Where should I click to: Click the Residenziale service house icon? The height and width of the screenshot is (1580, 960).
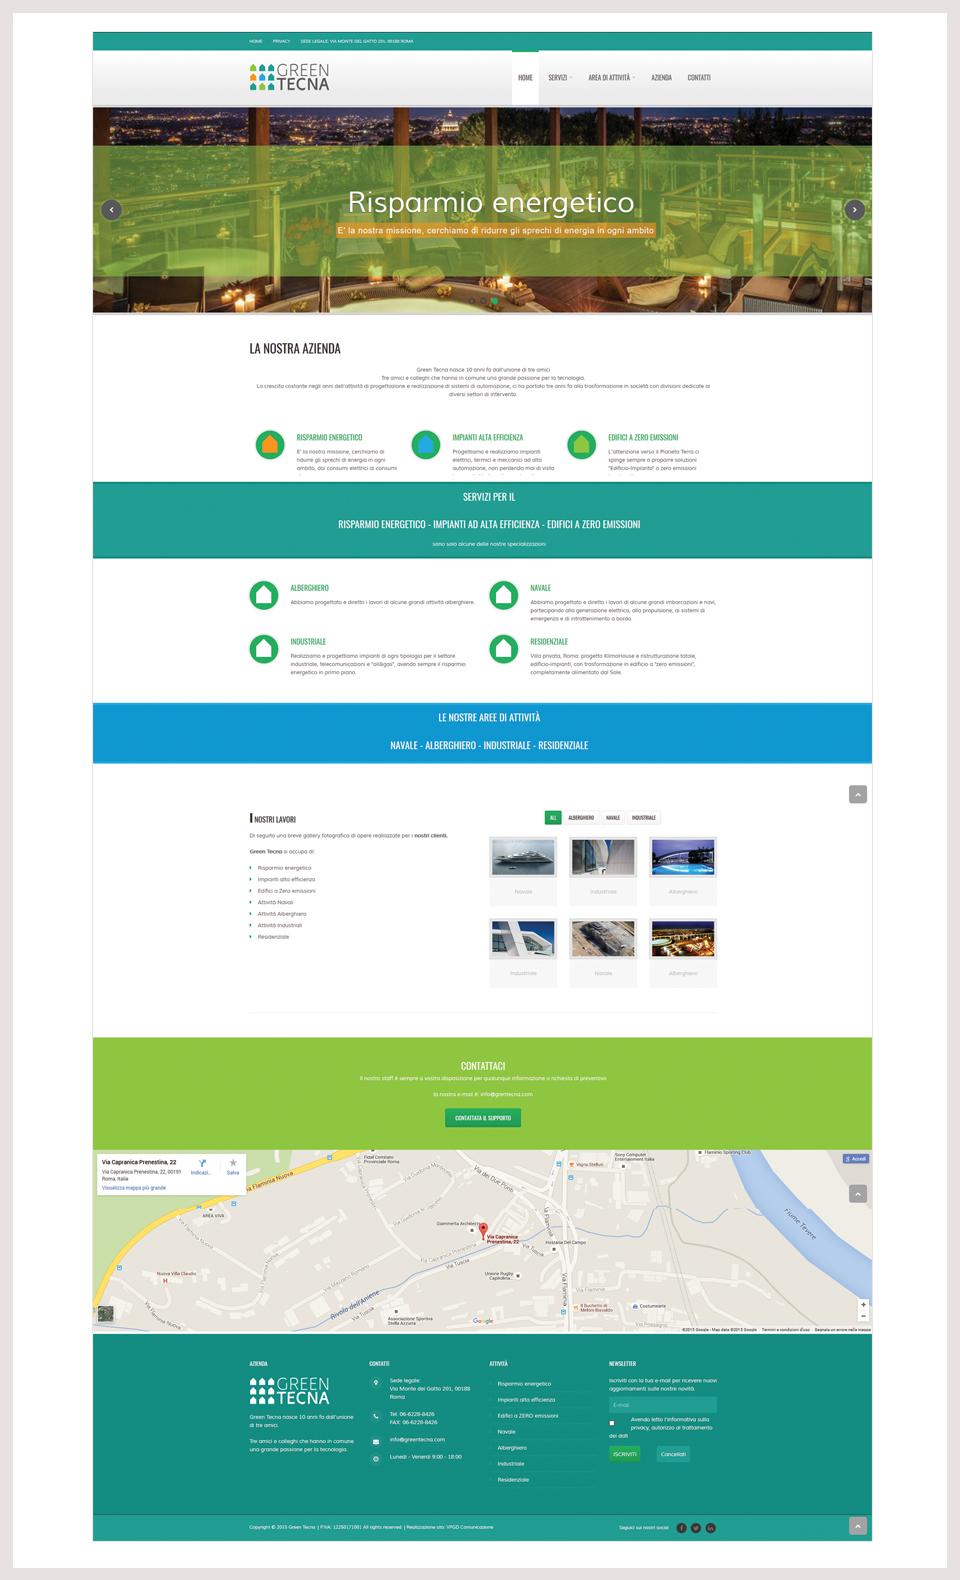pyautogui.click(x=504, y=648)
